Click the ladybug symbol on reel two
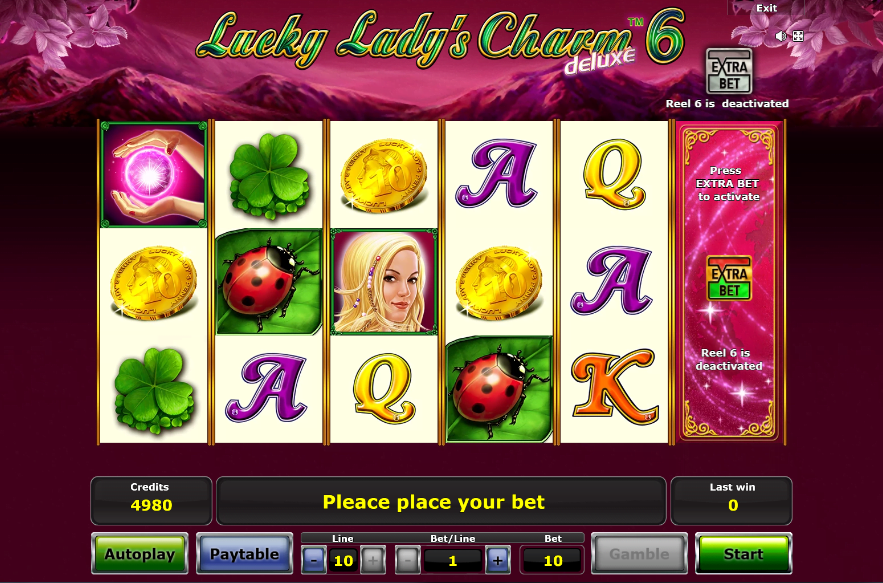Viewport: 883px width, 583px height. 269,281
